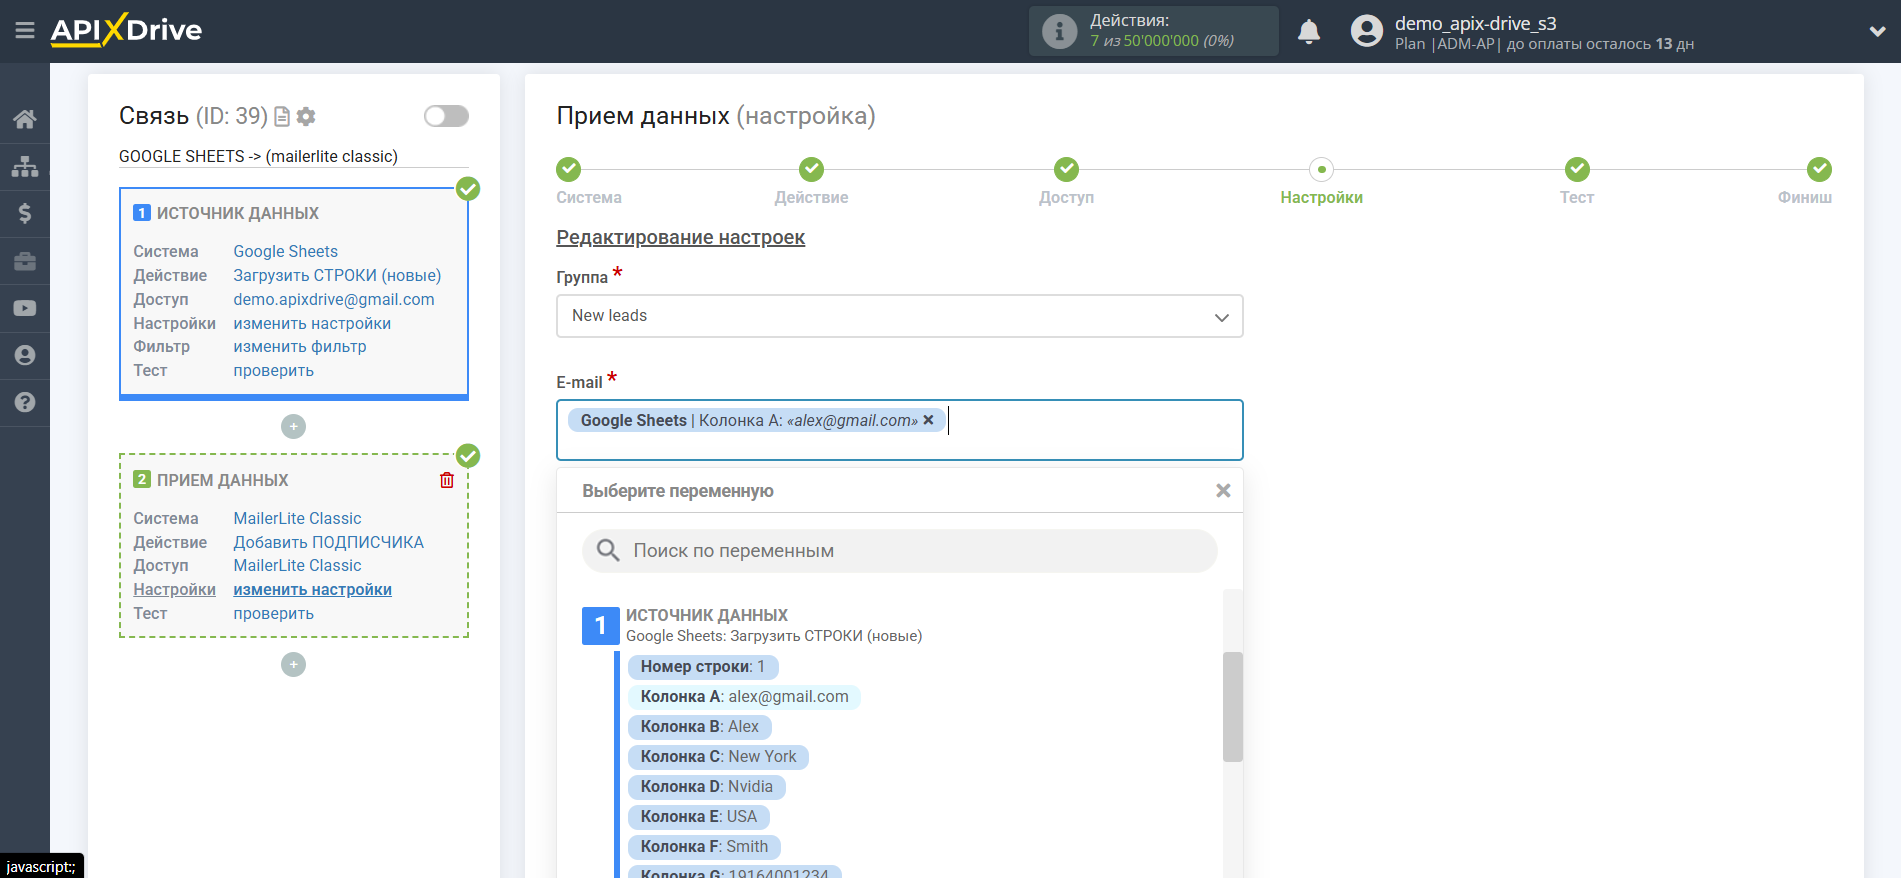Click source 'проверить' test link
This screenshot has width=1901, height=878.
[x=274, y=371]
